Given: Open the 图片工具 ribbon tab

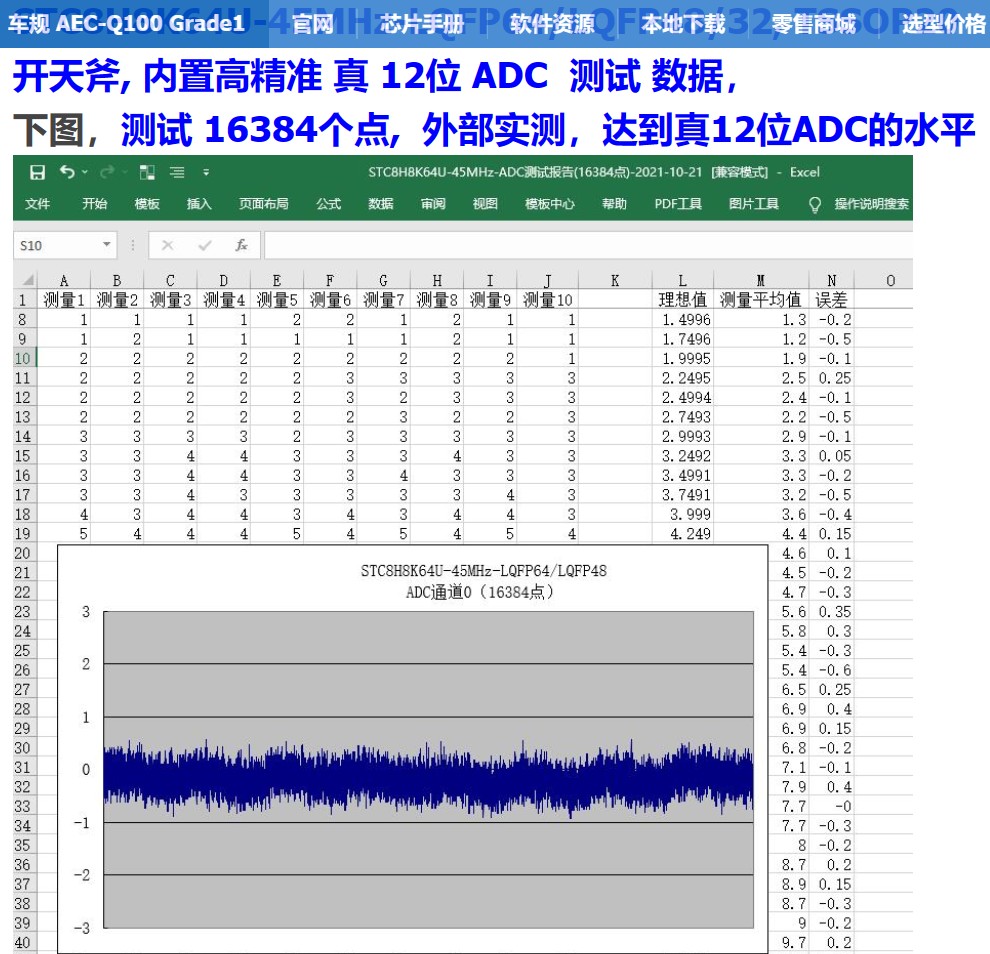Looking at the screenshot, I should tap(753, 204).
